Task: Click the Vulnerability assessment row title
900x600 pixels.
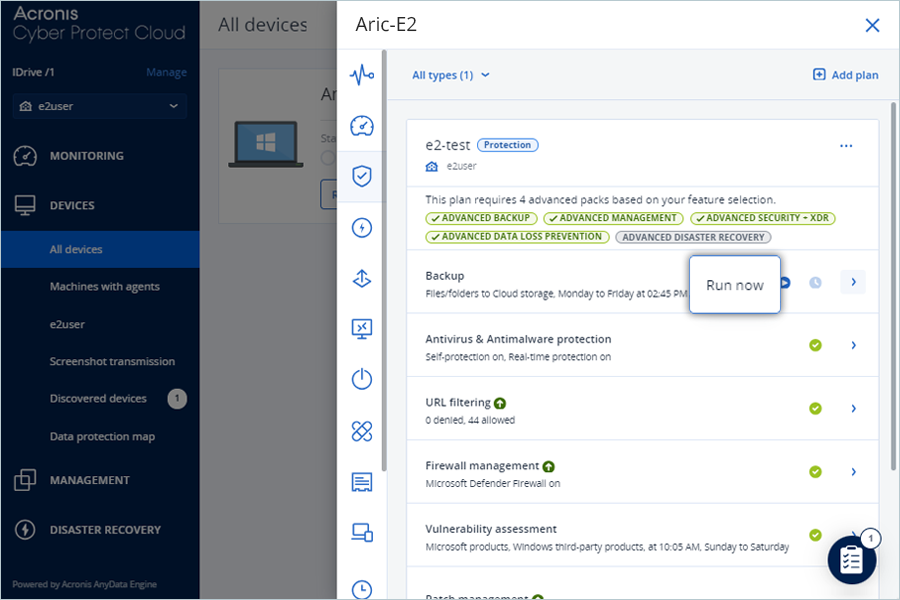Action: click(x=491, y=529)
